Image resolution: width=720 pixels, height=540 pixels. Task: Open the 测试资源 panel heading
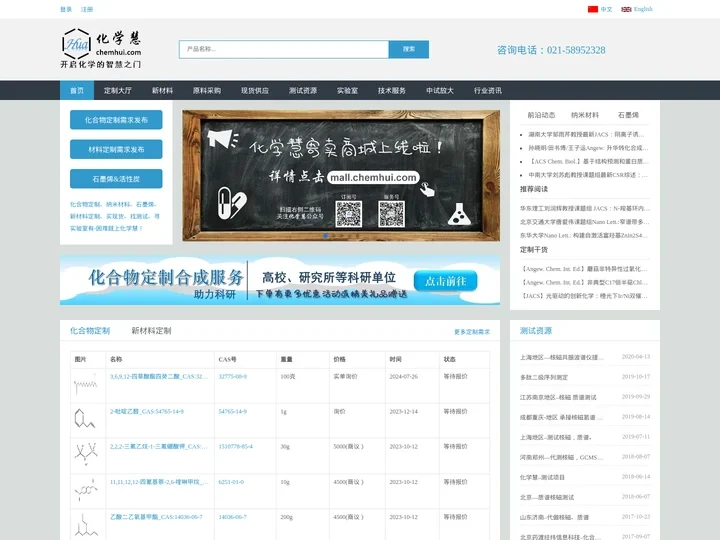tap(536, 331)
